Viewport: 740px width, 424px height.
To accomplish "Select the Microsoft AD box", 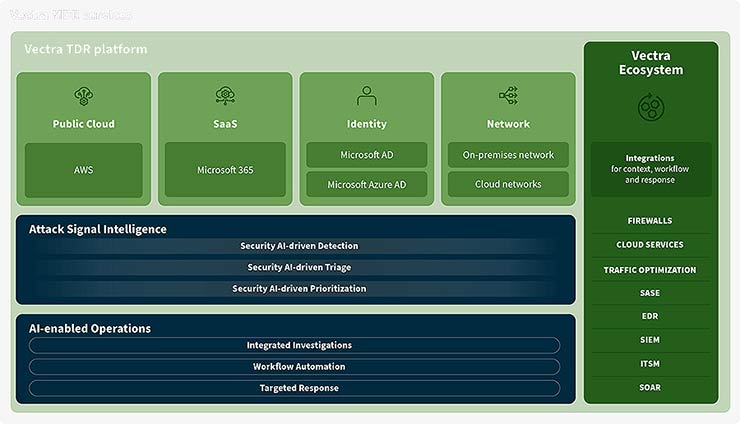I will click(x=367, y=155).
